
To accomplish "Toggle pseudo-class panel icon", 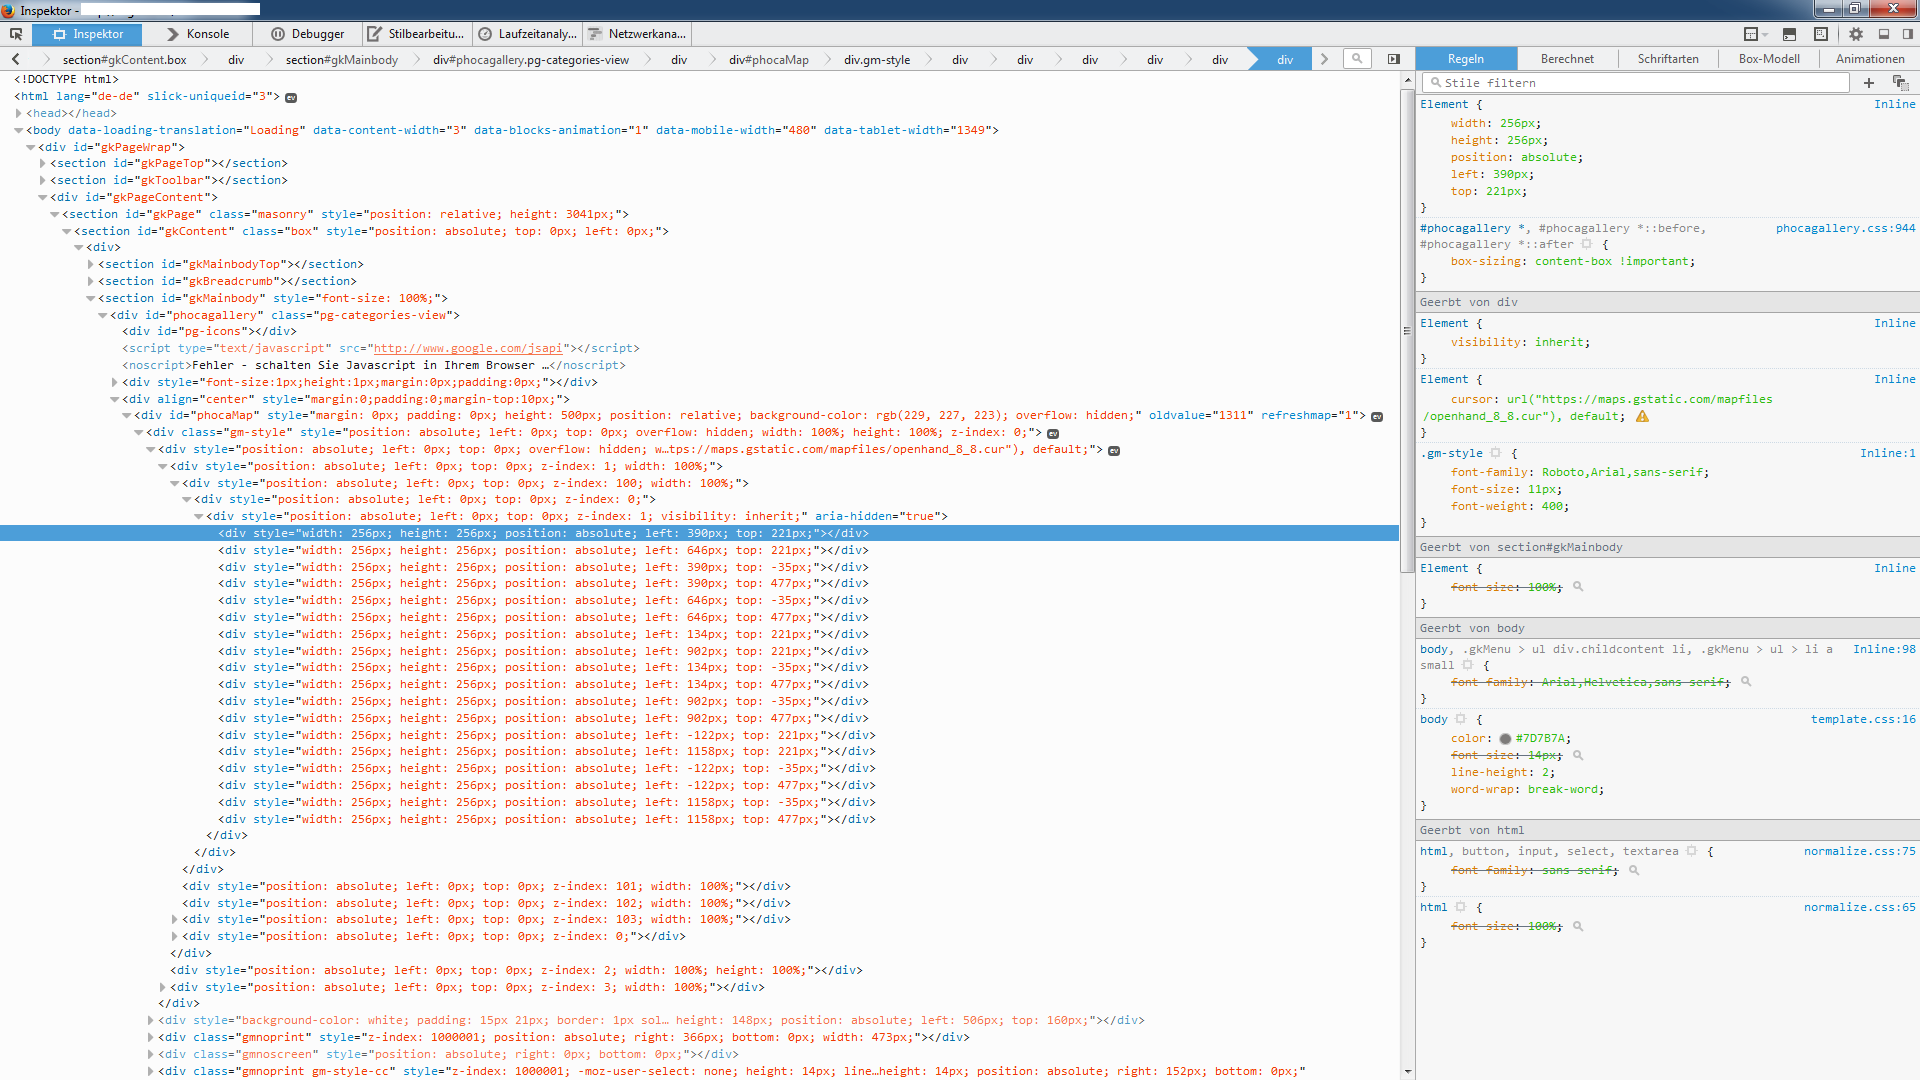I will click(1900, 83).
